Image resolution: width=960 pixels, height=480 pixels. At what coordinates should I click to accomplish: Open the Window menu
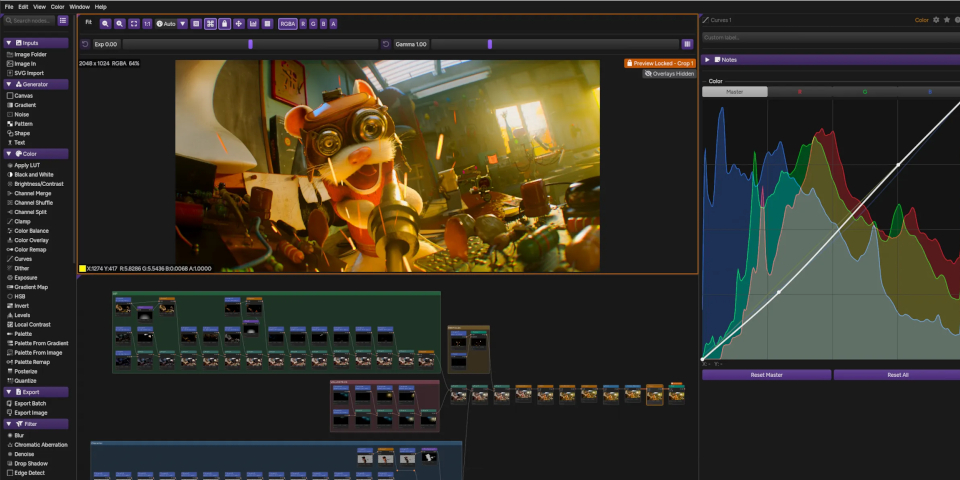80,7
